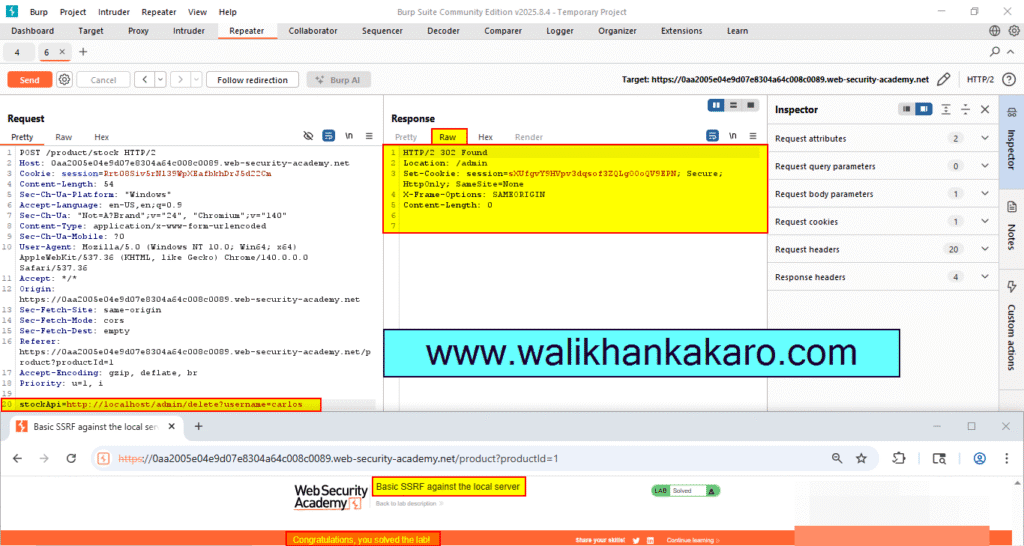Toggle non-printable characters in Request panel
This screenshot has width=1024, height=546.
[349, 136]
